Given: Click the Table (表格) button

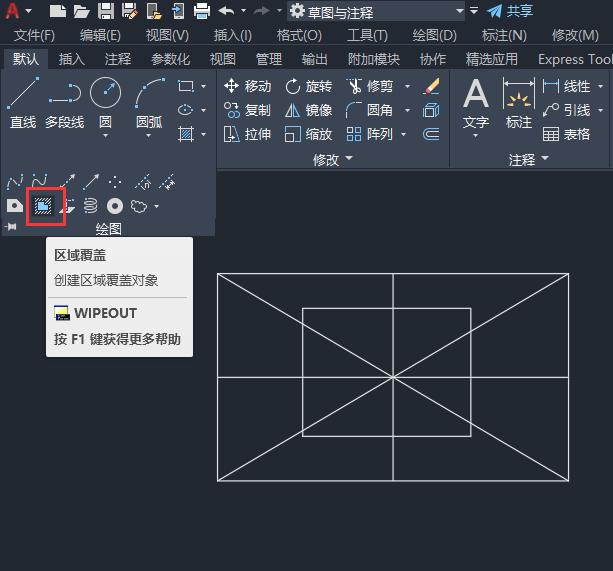Looking at the screenshot, I should tap(566, 134).
